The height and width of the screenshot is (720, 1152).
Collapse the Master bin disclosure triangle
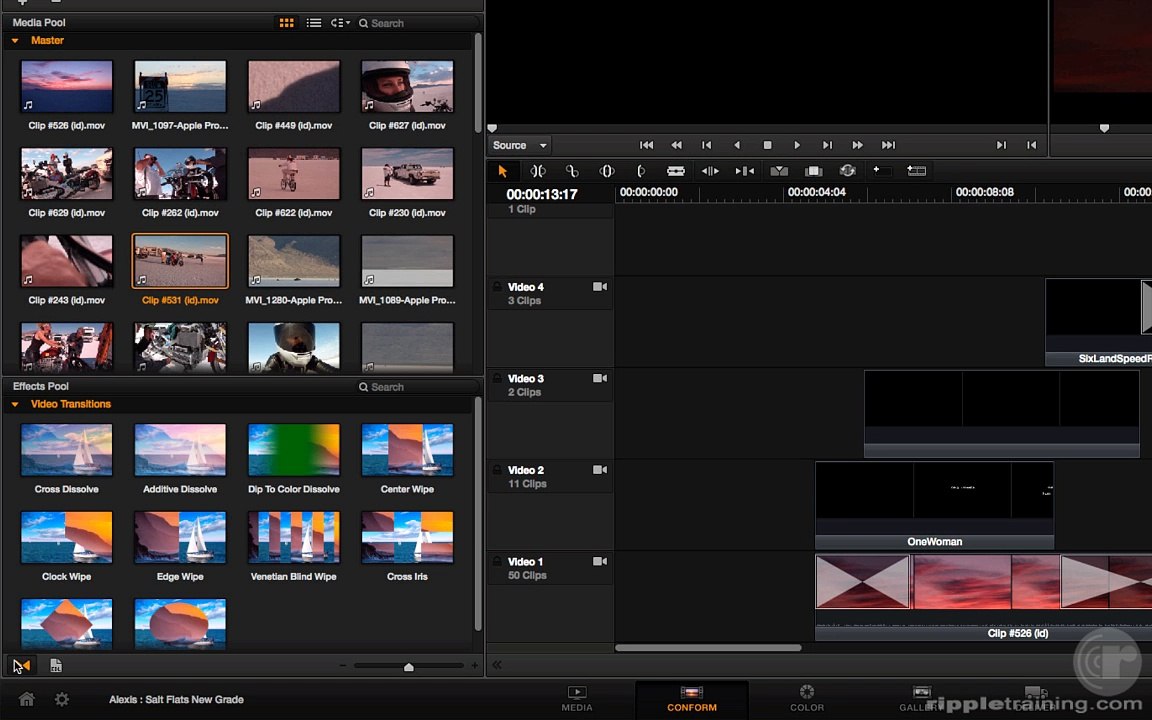[x=15, y=41]
